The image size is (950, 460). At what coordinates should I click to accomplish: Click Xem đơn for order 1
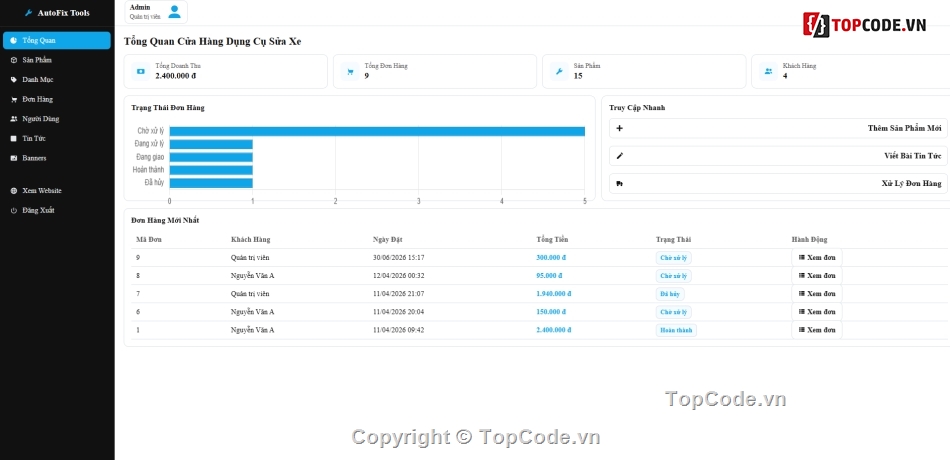tap(817, 330)
